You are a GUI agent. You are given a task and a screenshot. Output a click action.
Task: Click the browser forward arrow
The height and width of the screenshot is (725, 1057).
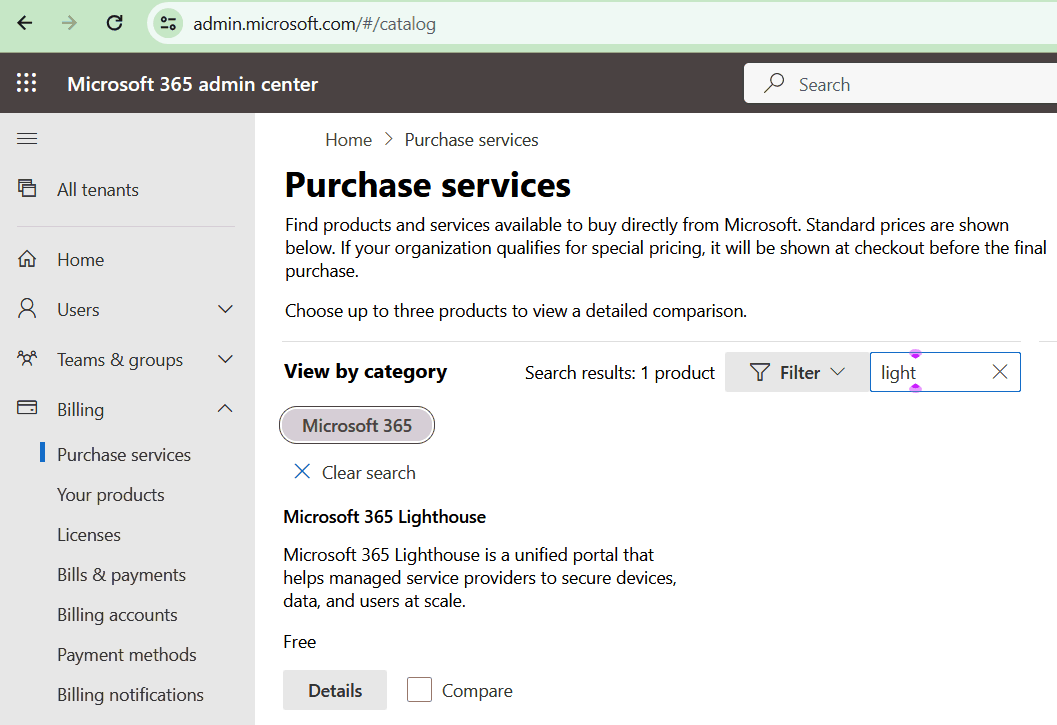(x=69, y=24)
